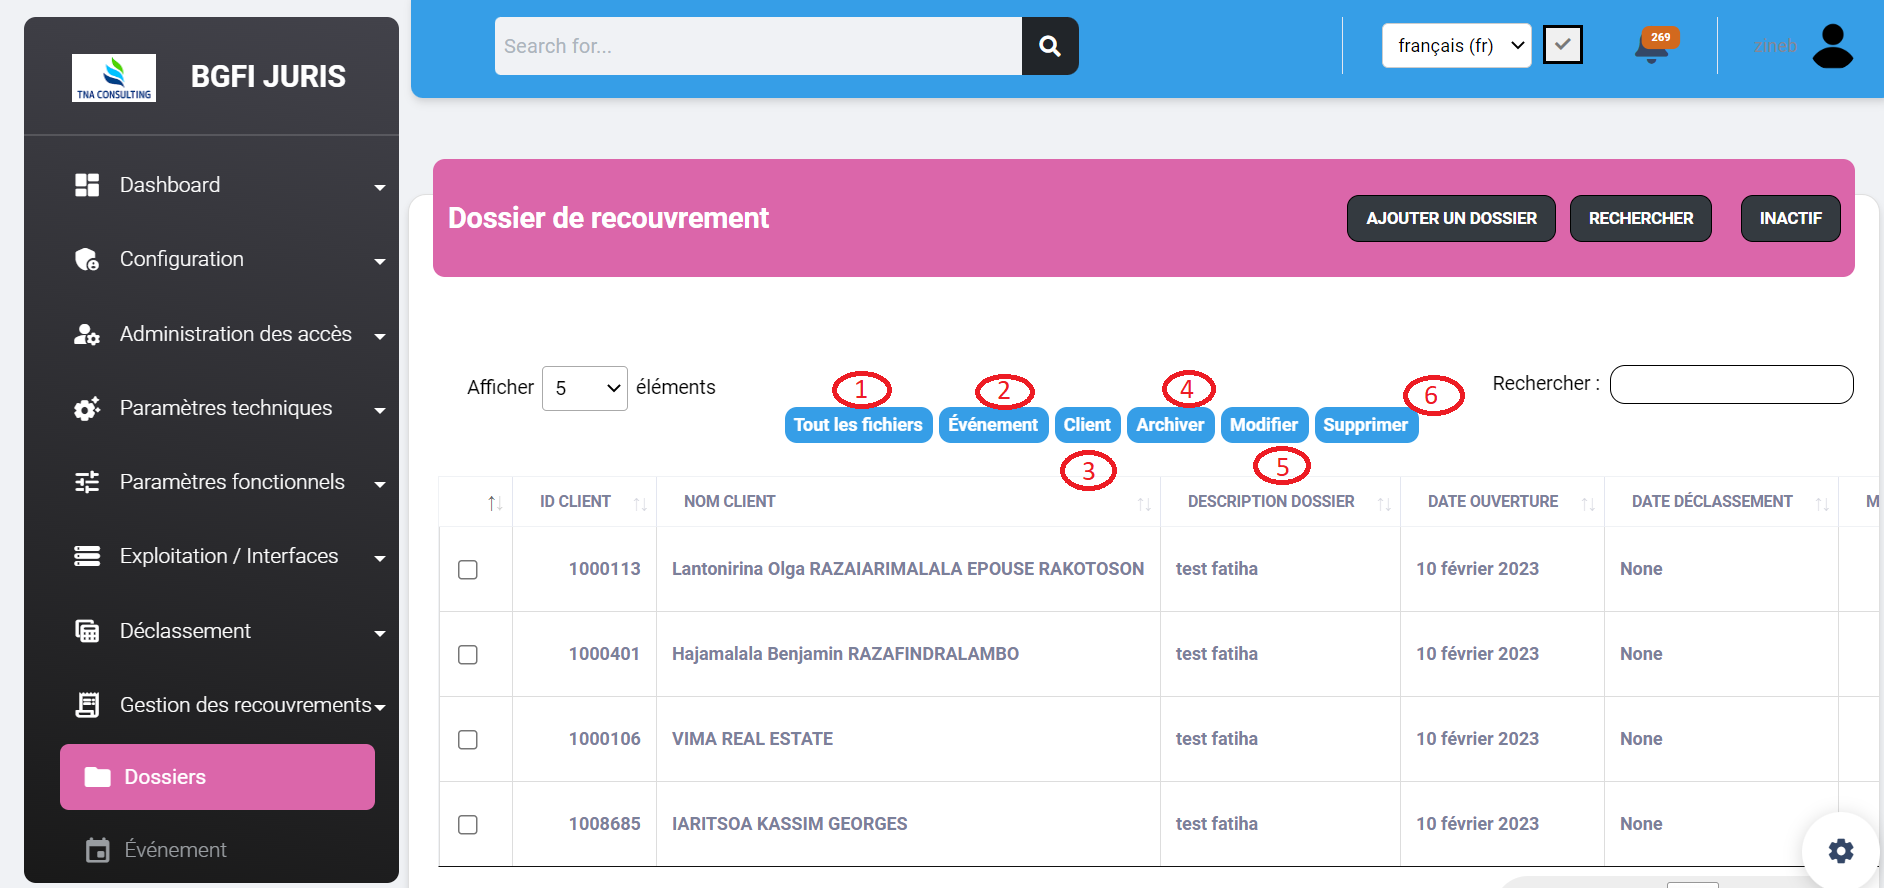The width and height of the screenshot is (1884, 888).
Task: Open the Afficher elements count dropdown
Action: pyautogui.click(x=584, y=388)
